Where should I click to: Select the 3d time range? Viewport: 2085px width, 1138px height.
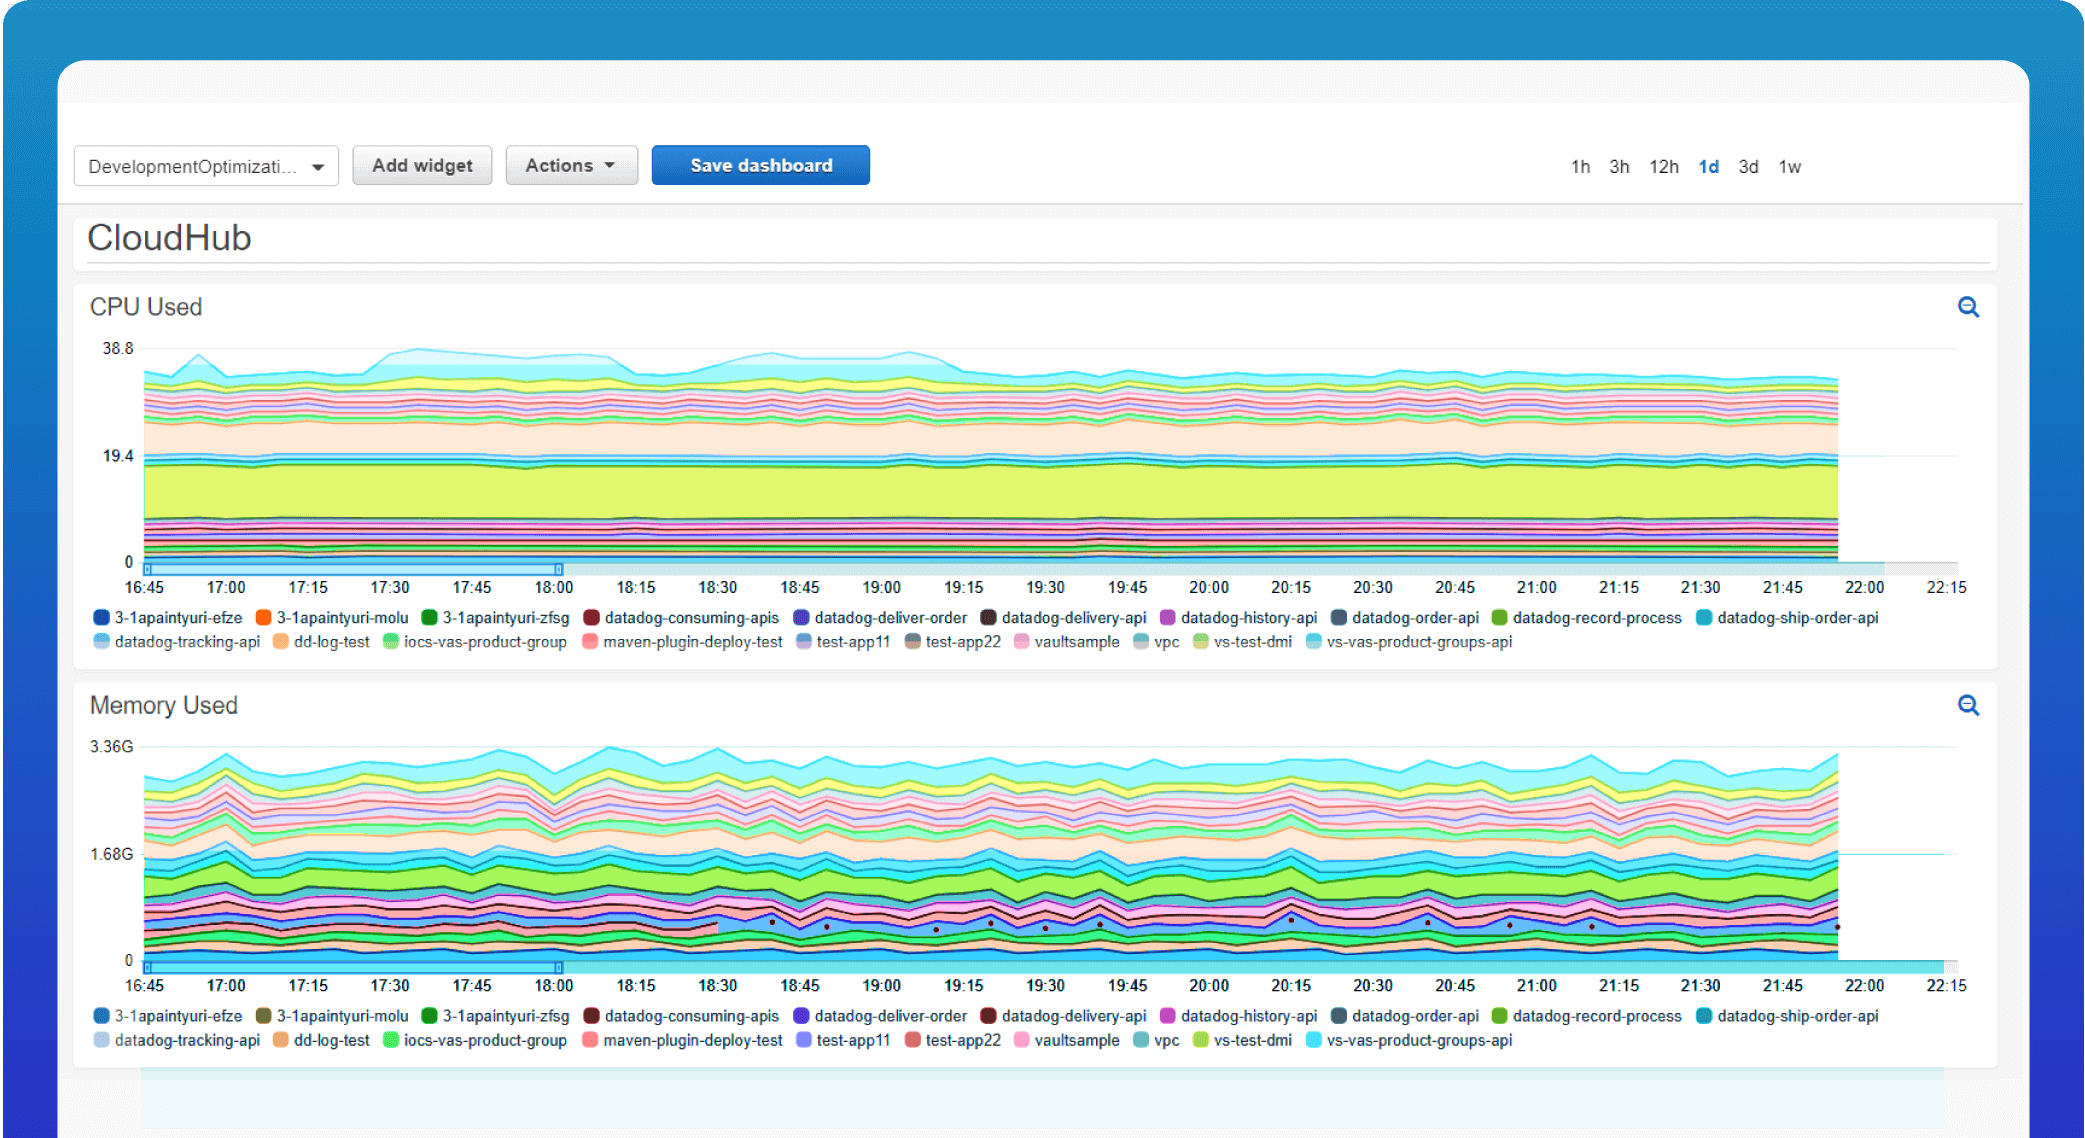(x=1748, y=167)
